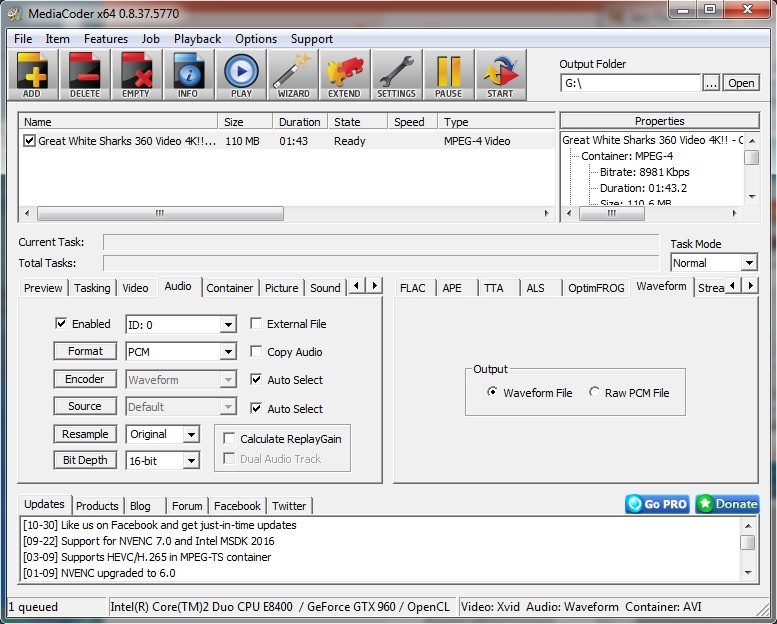
Task: Open the OptimFROG tab
Action: click(596, 288)
